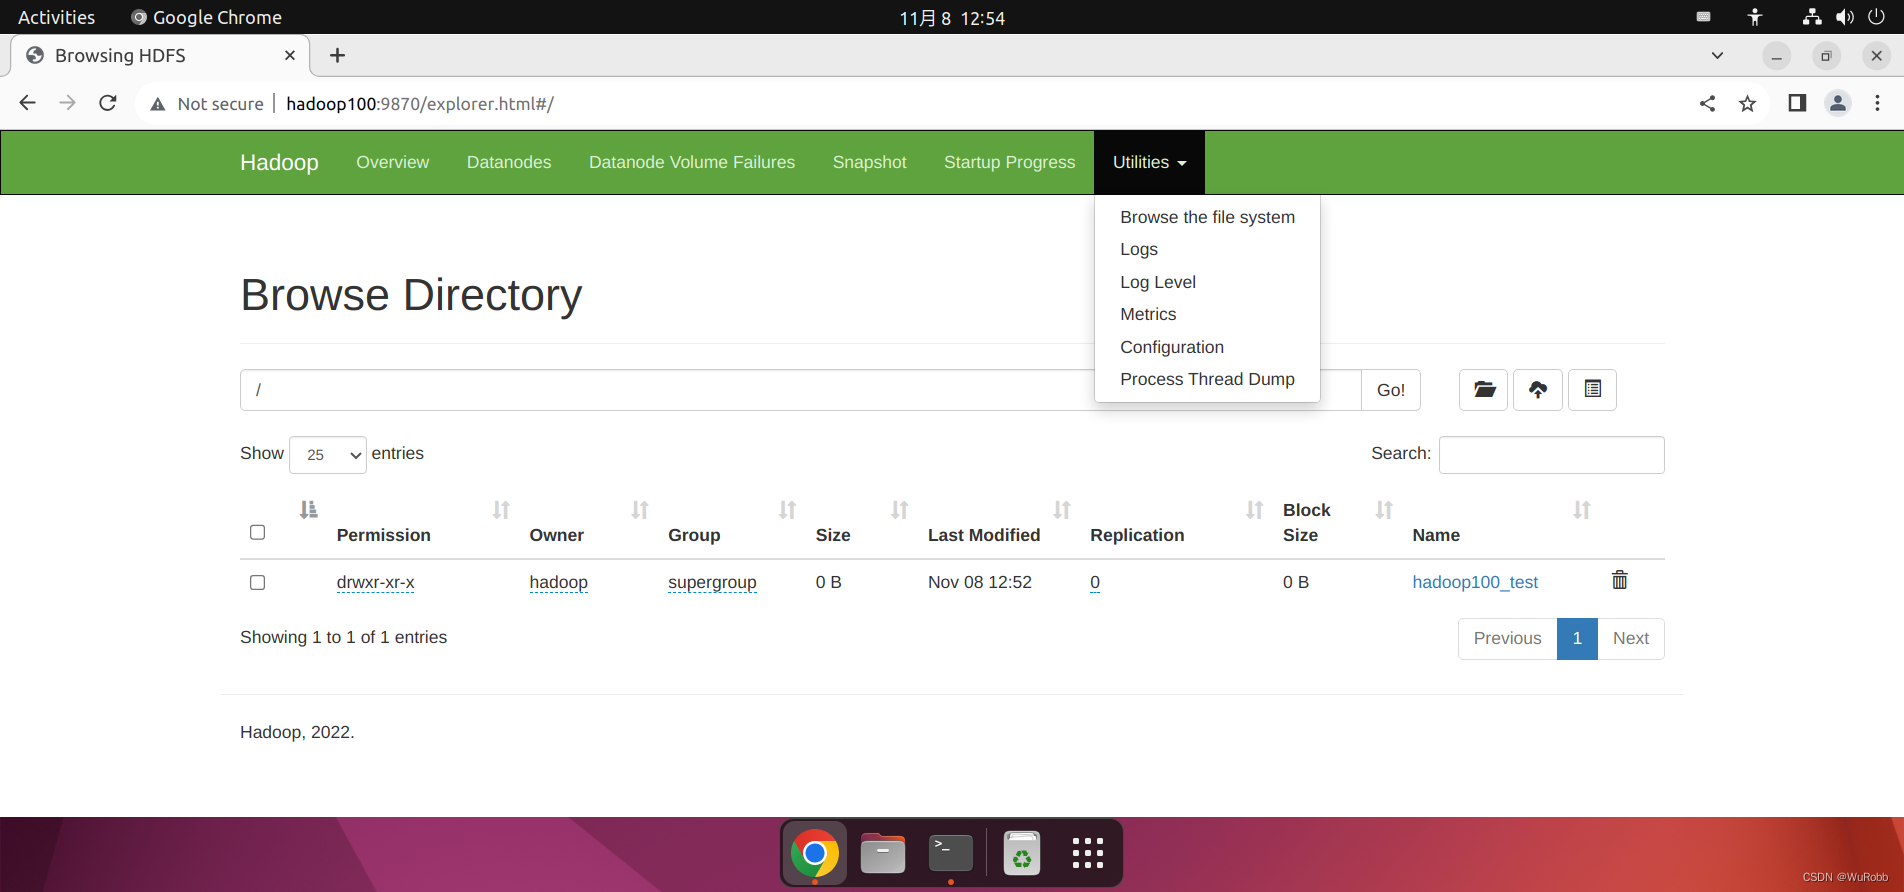Screen dimensions: 1904x892
Task: Sort the table by the Owner column
Action: click(557, 535)
